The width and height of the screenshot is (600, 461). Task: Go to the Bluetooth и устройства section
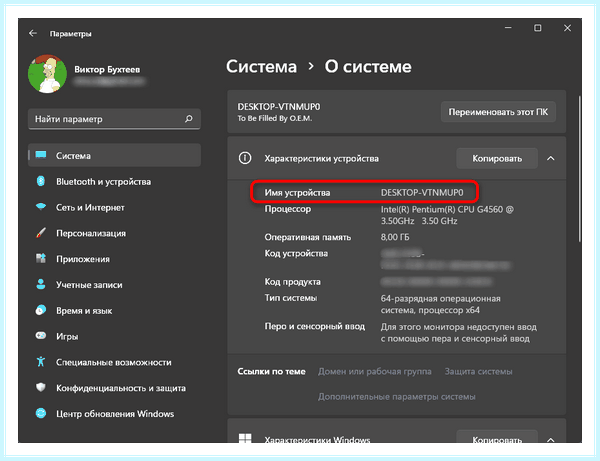pos(103,182)
